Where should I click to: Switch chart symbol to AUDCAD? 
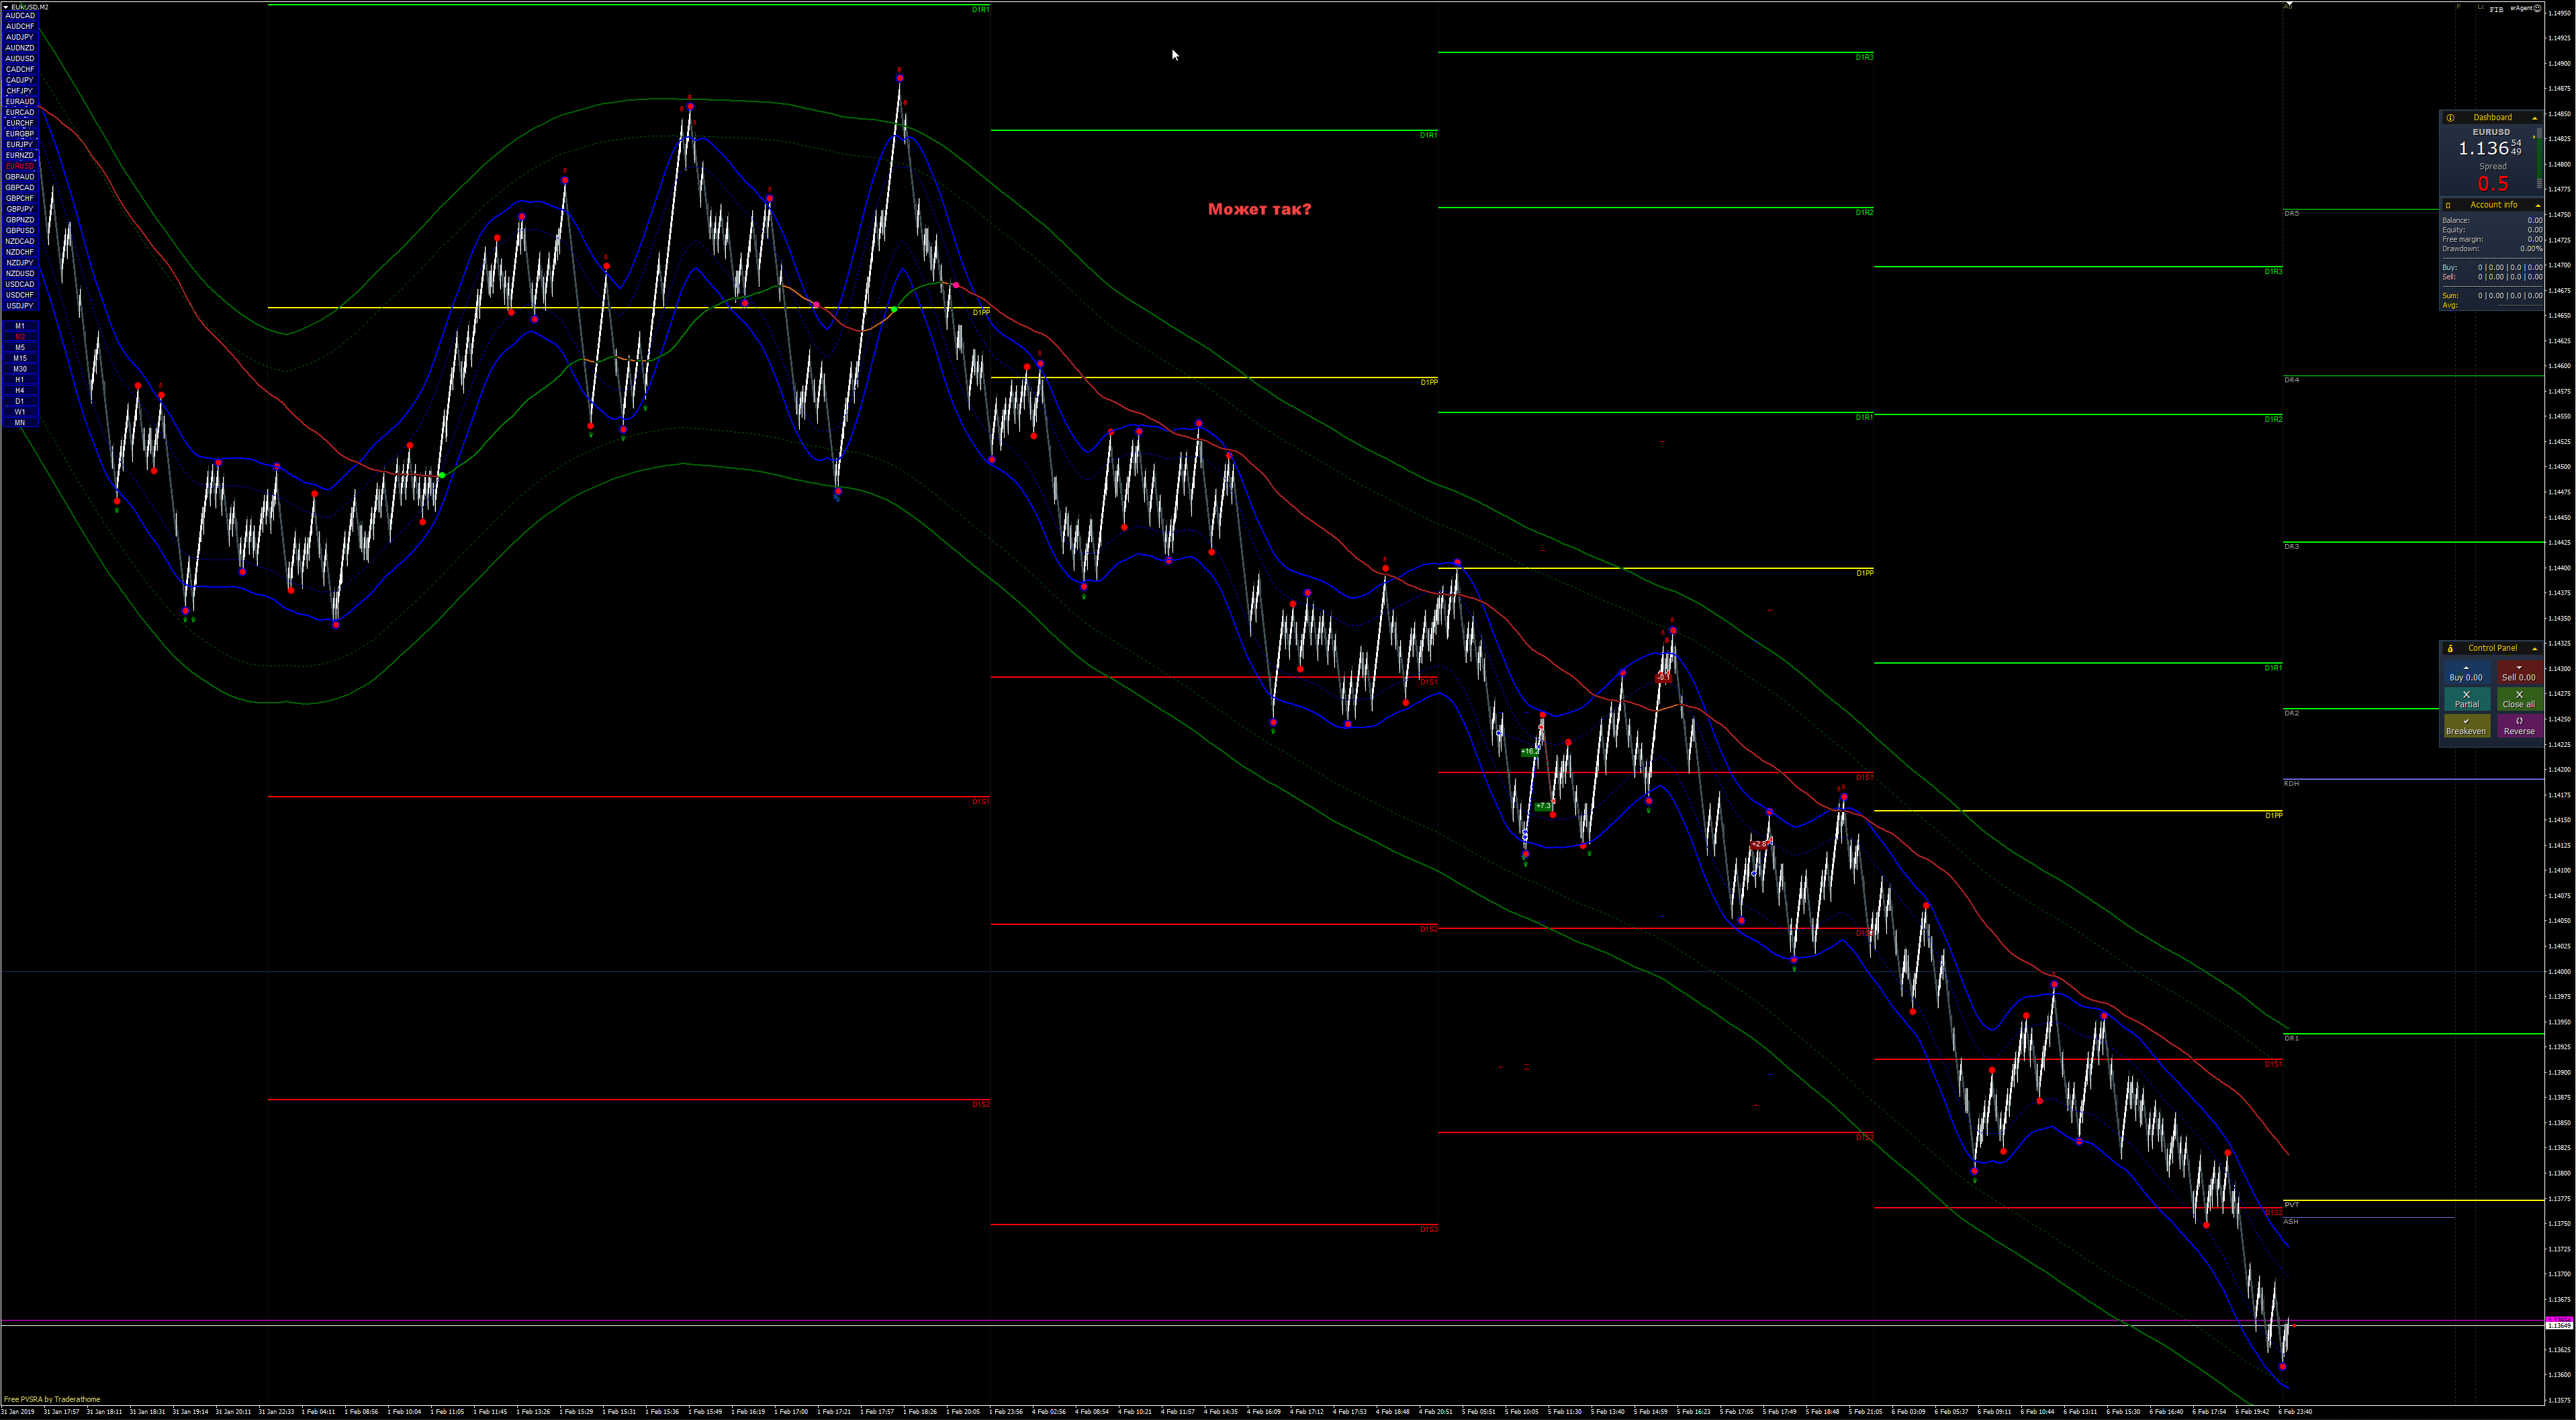(20, 16)
